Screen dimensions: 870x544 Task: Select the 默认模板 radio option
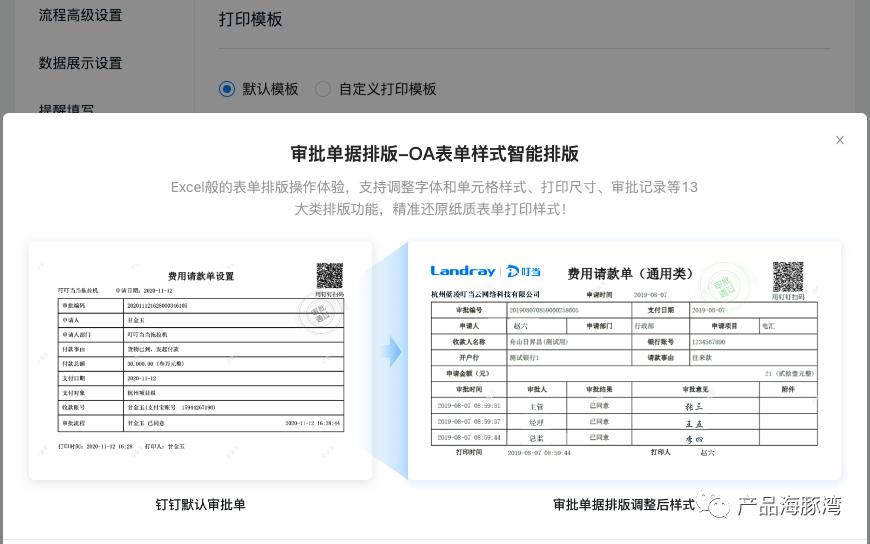pos(227,89)
